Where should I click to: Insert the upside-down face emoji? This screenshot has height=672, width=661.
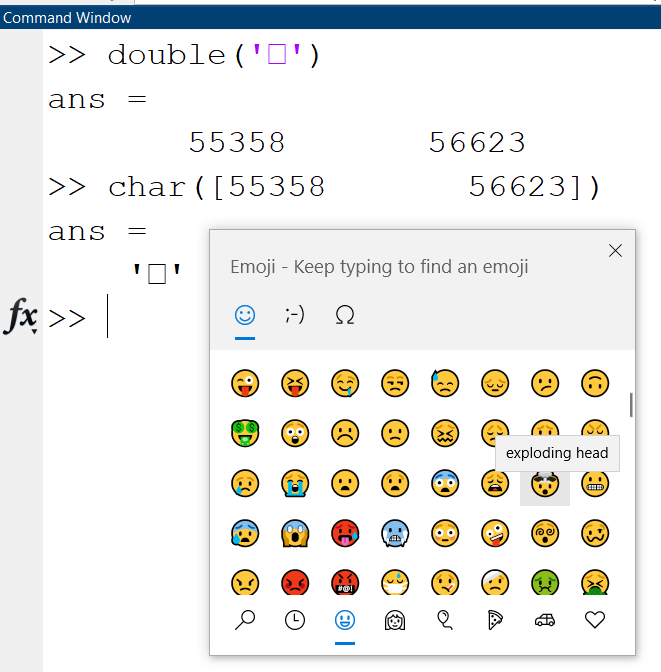[x=595, y=383]
